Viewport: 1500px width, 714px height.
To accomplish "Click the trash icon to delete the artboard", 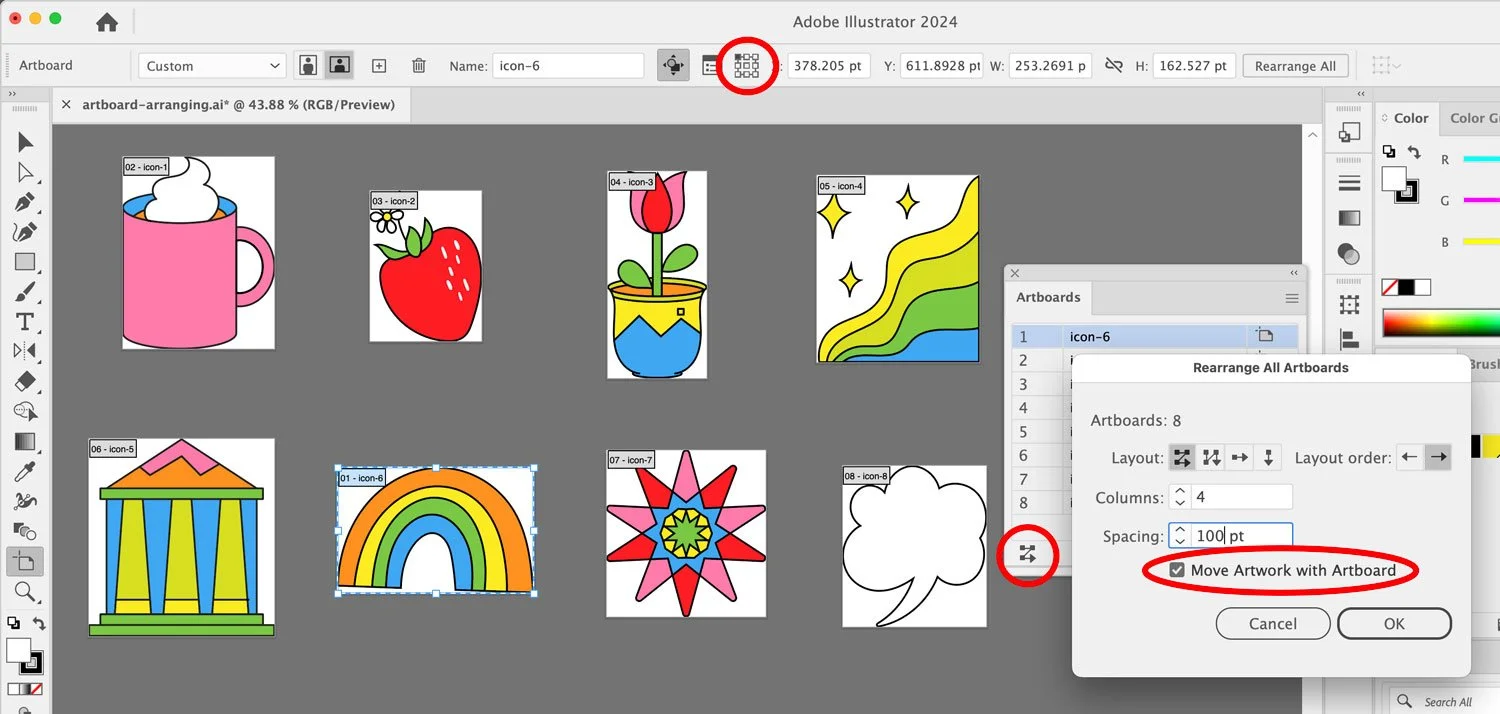I will [419, 65].
